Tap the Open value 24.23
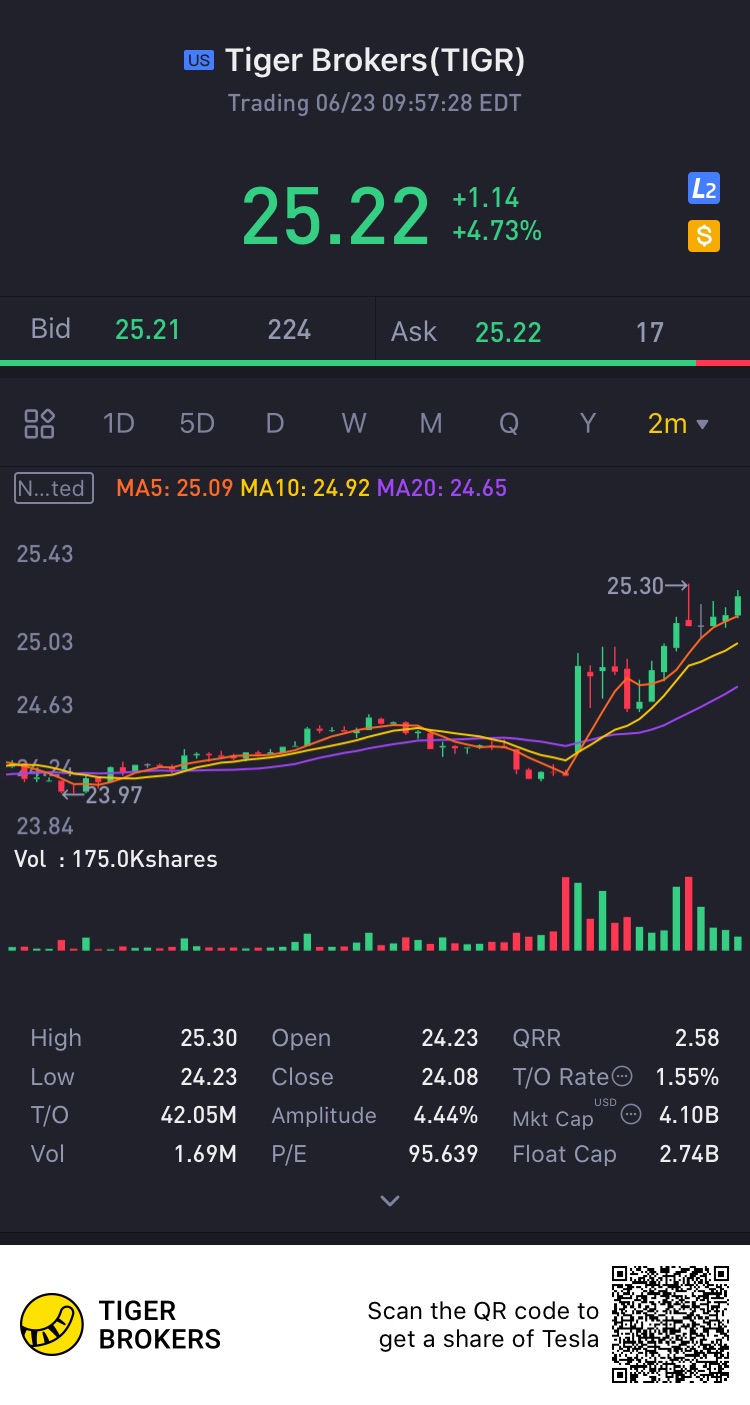This screenshot has width=750, height=1405. tap(450, 1038)
